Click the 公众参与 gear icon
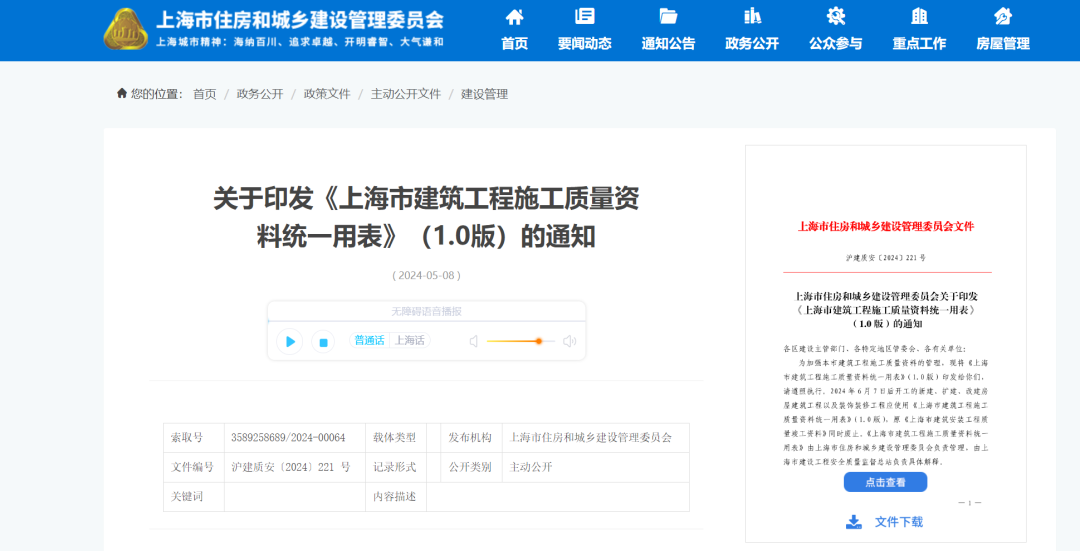The image size is (1080, 551). 835,16
